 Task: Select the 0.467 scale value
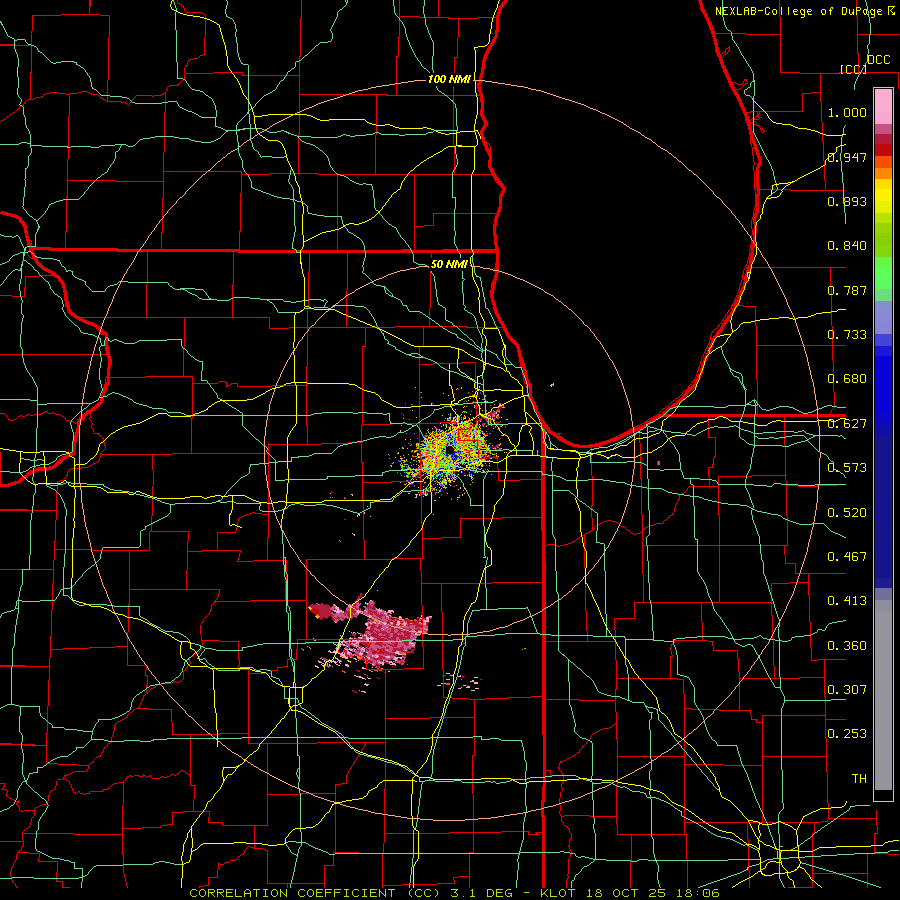pyautogui.click(x=847, y=557)
